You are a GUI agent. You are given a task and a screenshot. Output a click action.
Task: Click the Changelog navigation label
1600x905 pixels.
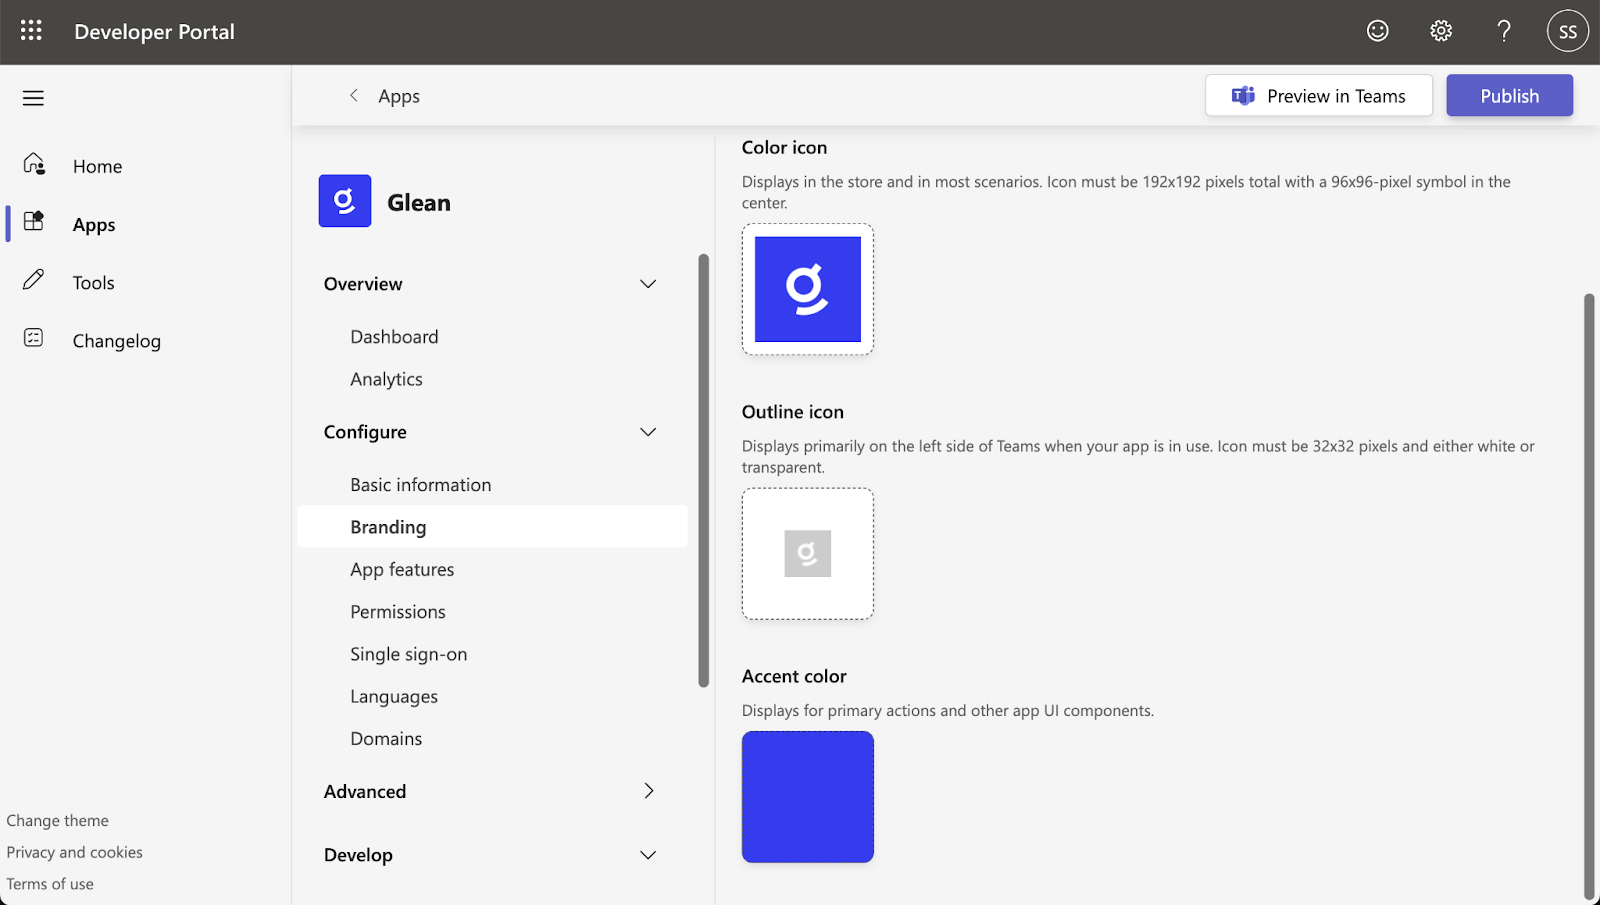tap(117, 341)
